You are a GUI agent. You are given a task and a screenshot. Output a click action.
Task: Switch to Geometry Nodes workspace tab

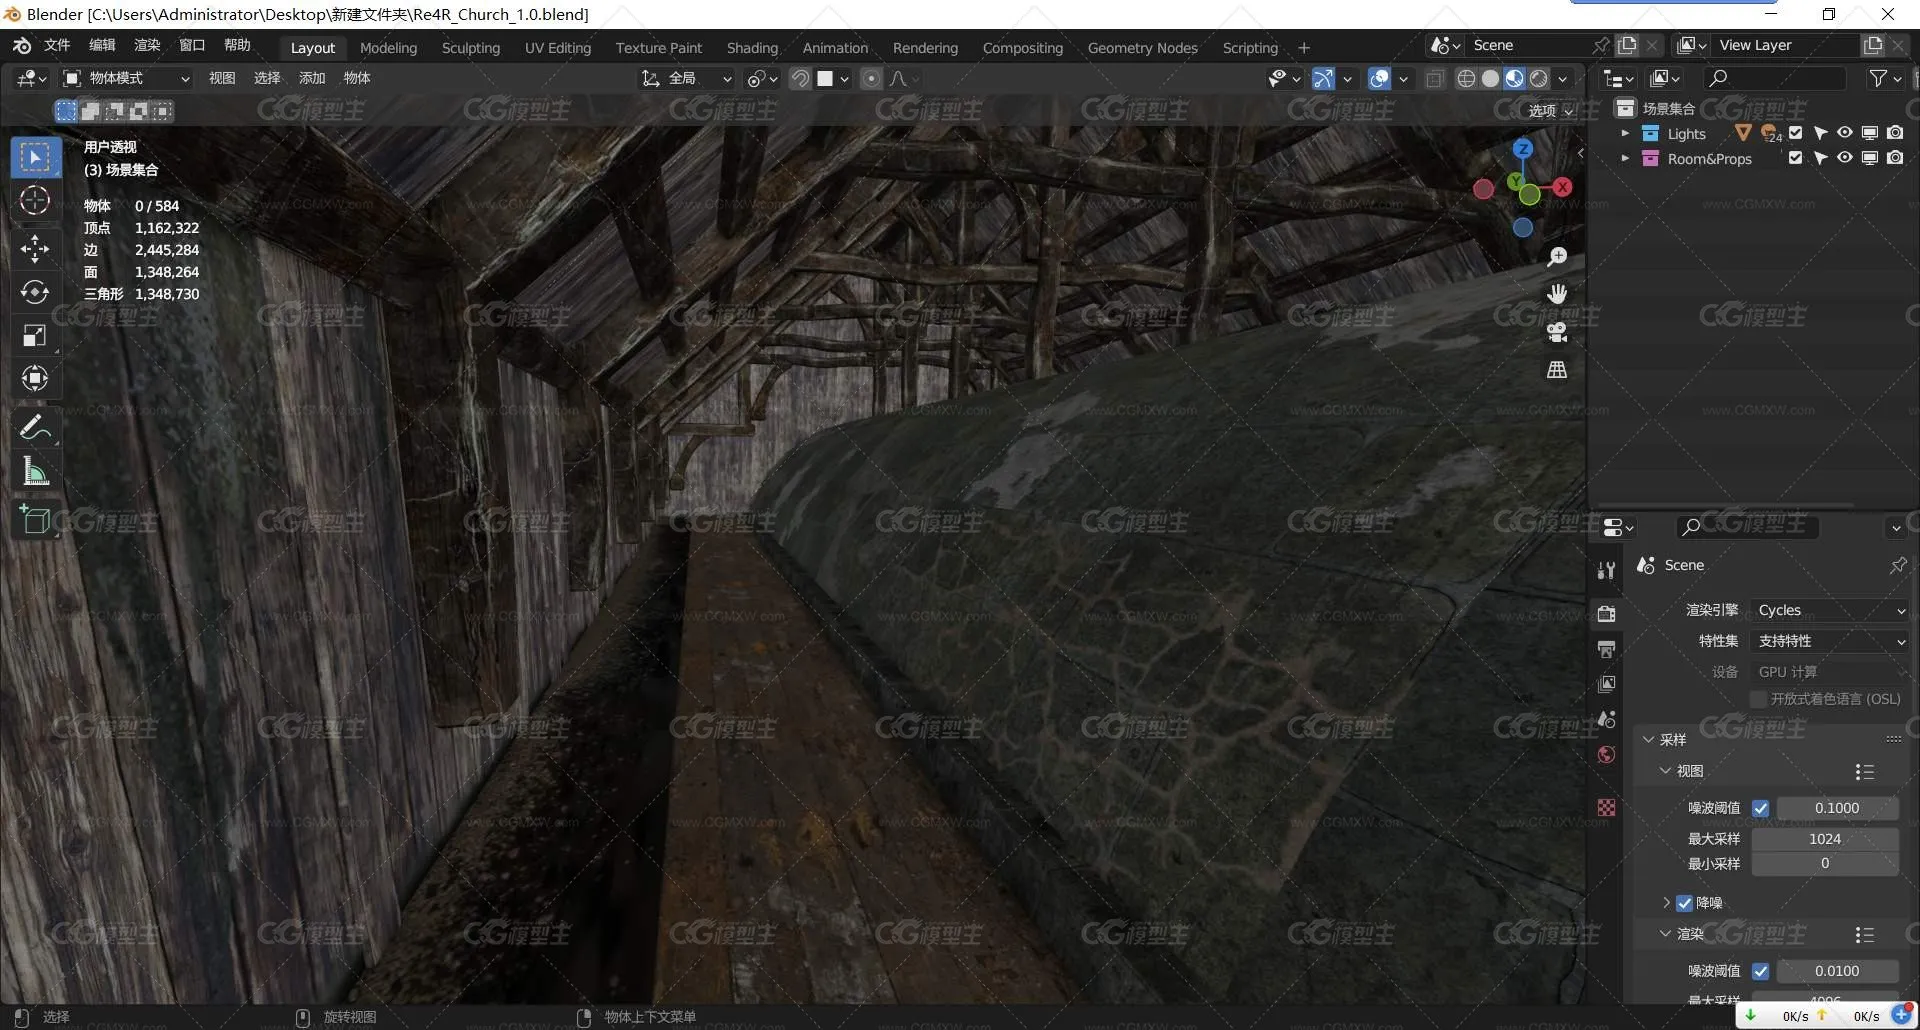point(1142,48)
